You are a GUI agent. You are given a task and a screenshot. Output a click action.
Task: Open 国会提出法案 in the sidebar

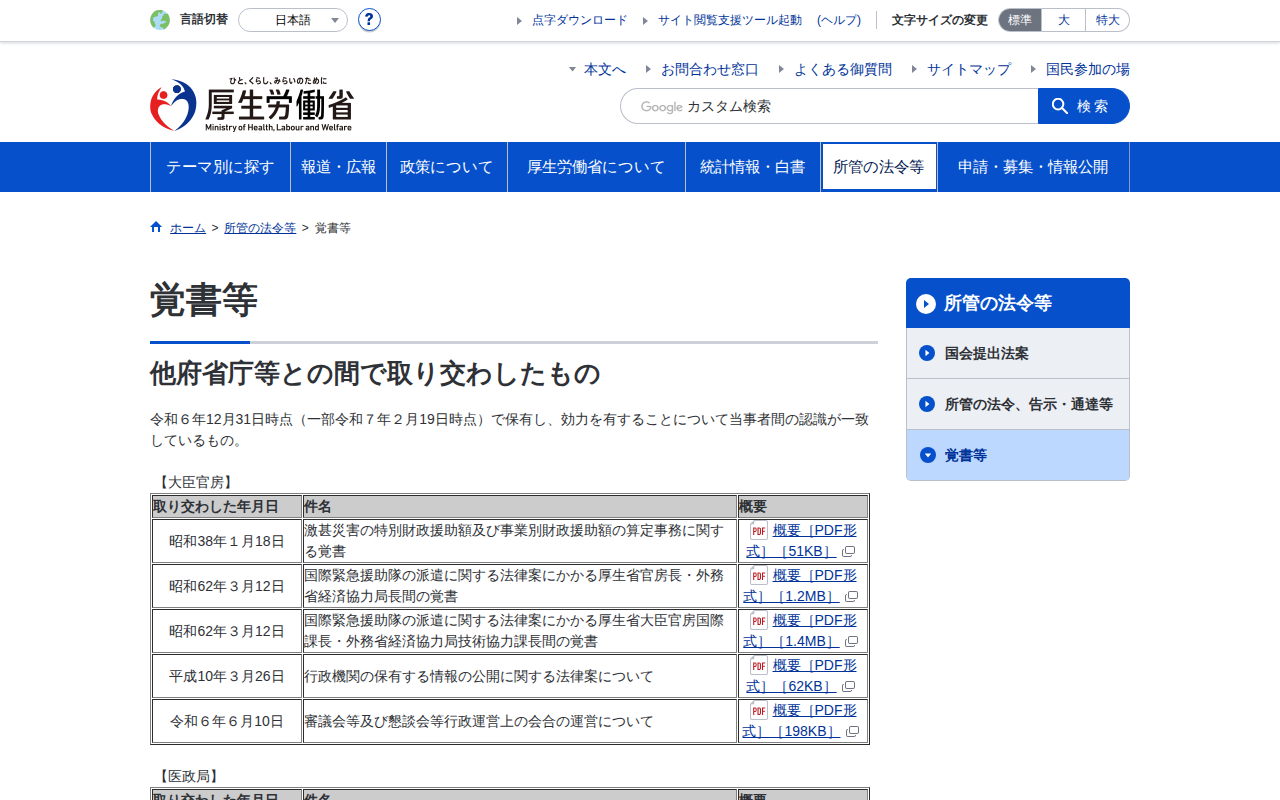[1018, 353]
